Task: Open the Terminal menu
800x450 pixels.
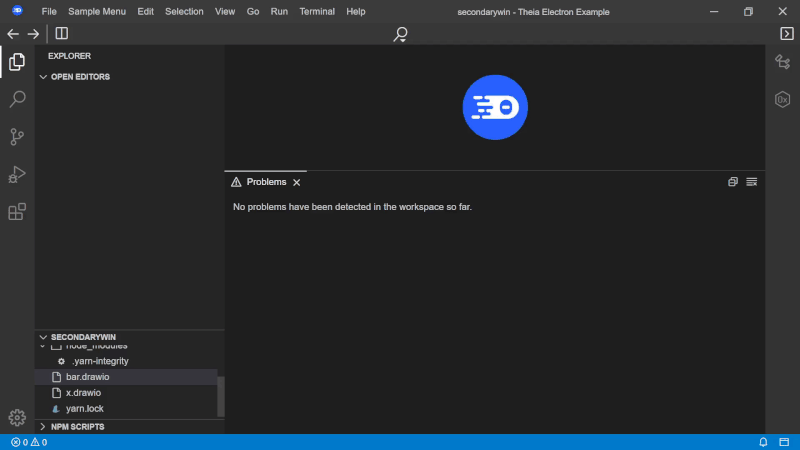Action: point(317,11)
